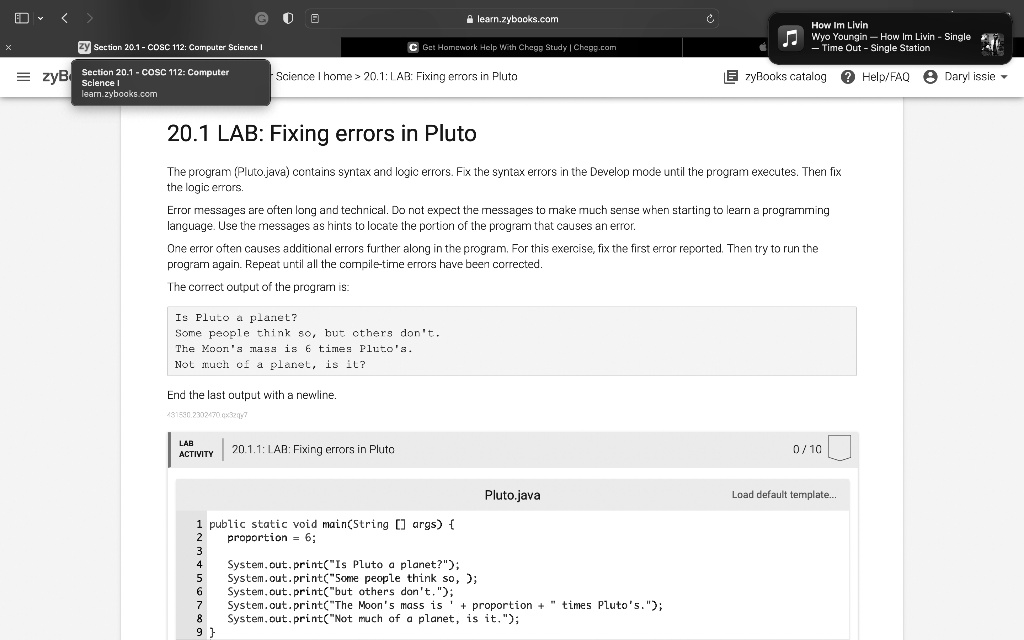Click the Help/FAQ question mark icon
The height and width of the screenshot is (640, 1024).
pyautogui.click(x=848, y=77)
